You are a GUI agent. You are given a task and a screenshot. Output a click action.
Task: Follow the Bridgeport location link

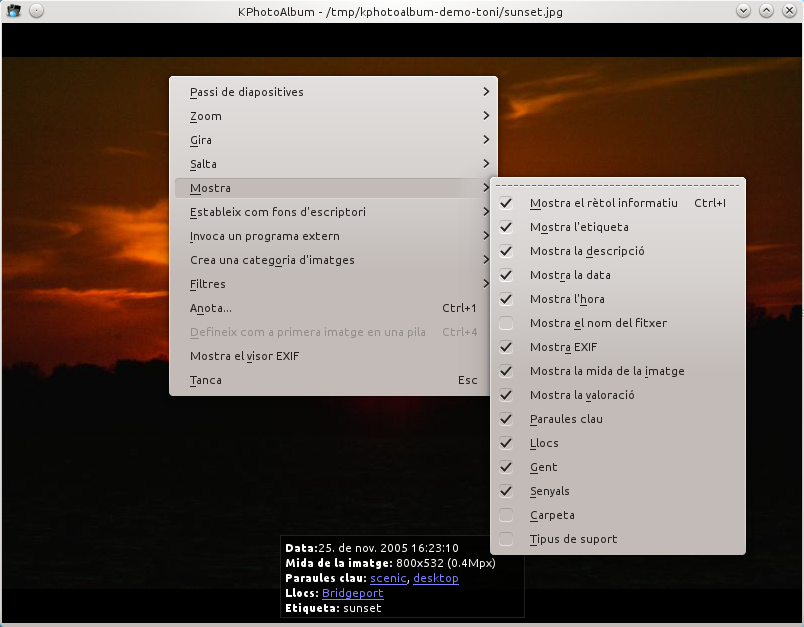352,593
